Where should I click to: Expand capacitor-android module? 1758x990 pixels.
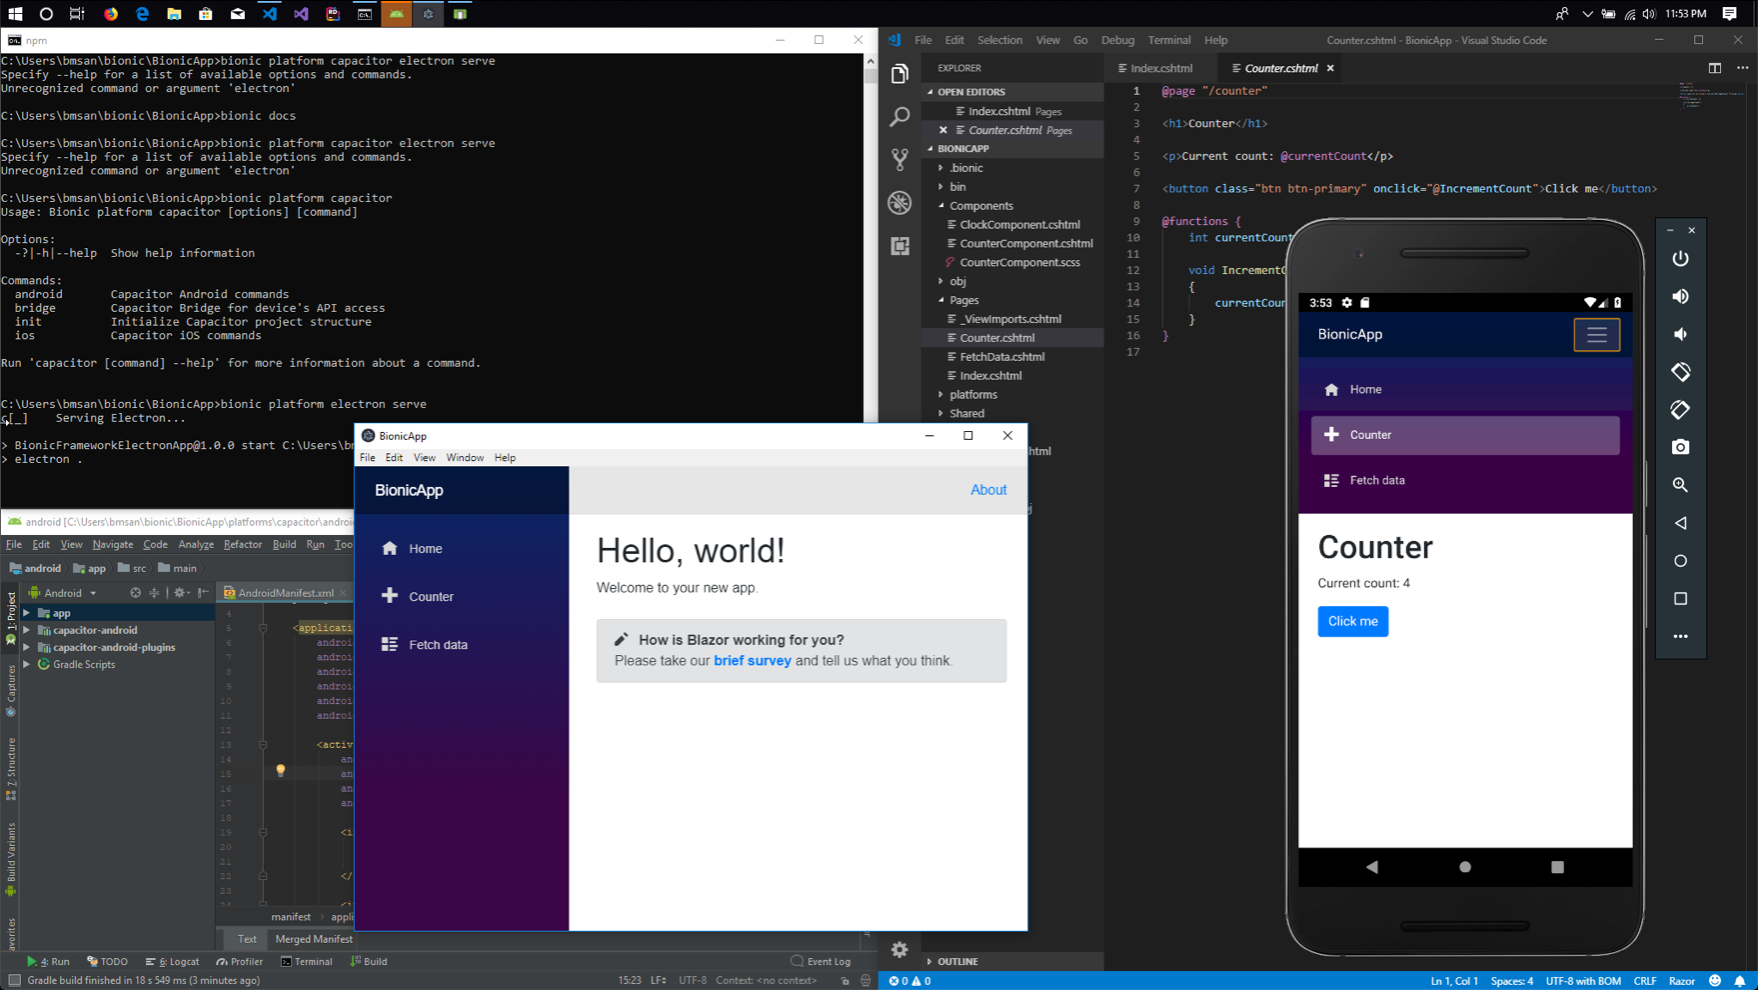27,630
